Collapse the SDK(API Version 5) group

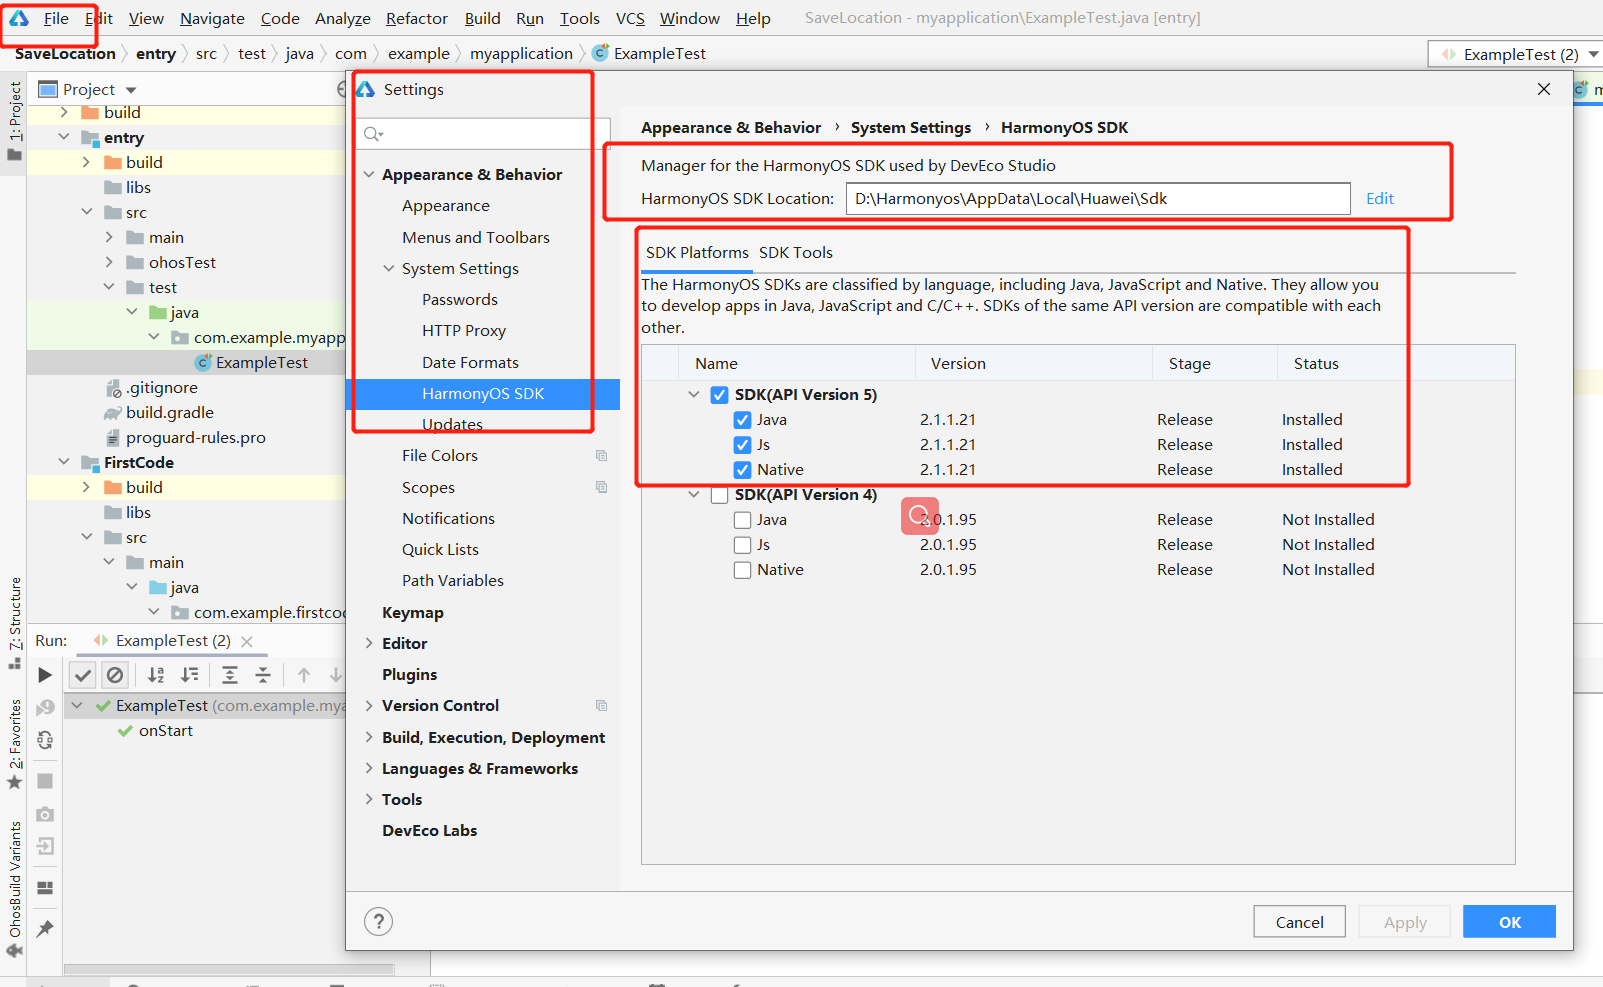pos(694,394)
